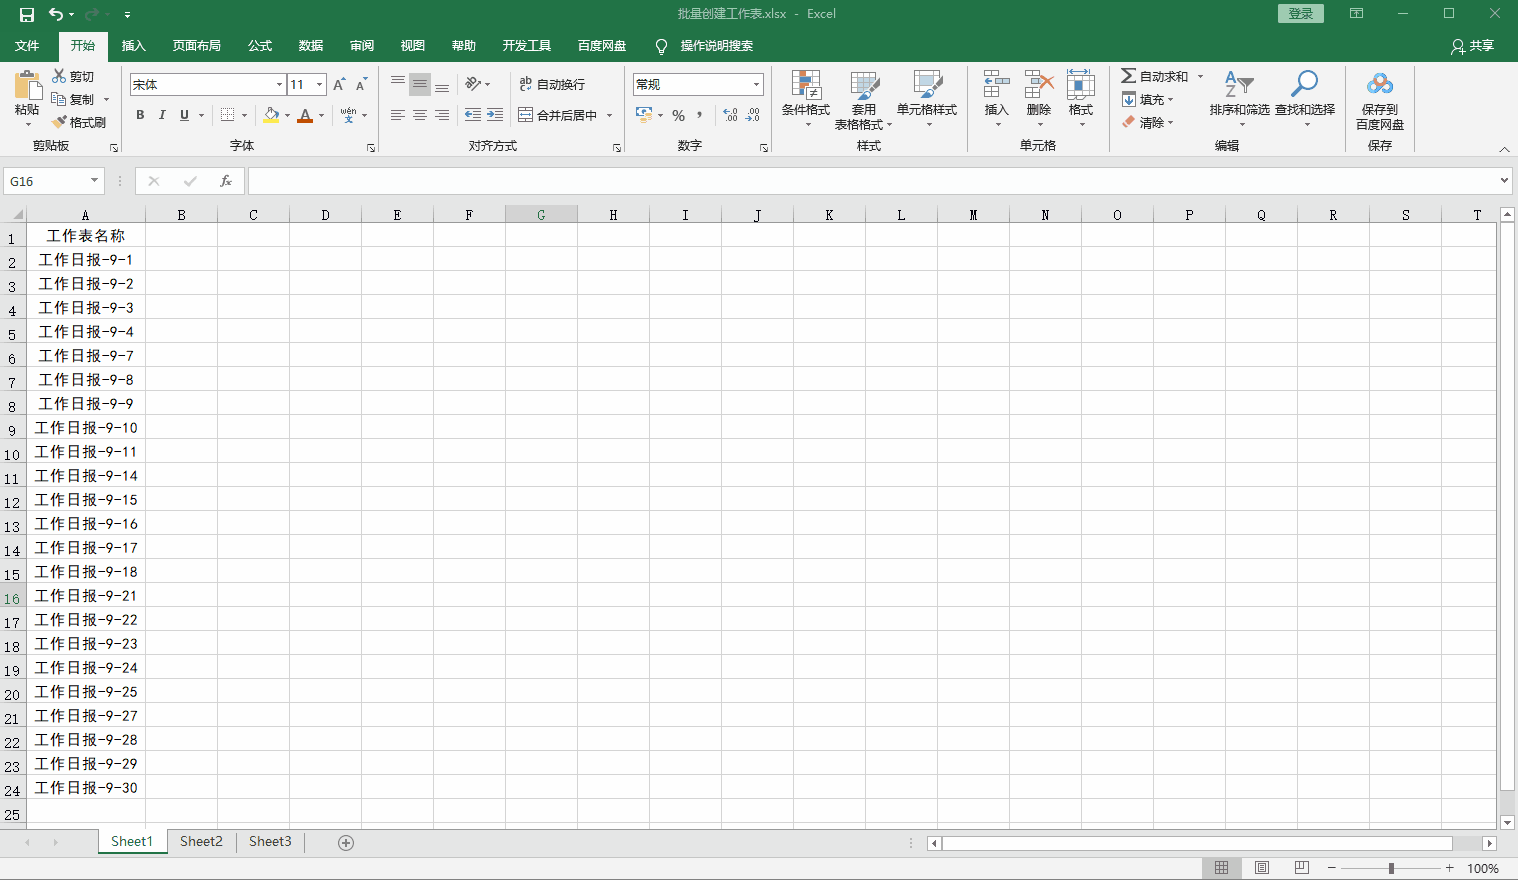Click the 登录 sign-in button
The width and height of the screenshot is (1518, 880).
tap(1300, 14)
